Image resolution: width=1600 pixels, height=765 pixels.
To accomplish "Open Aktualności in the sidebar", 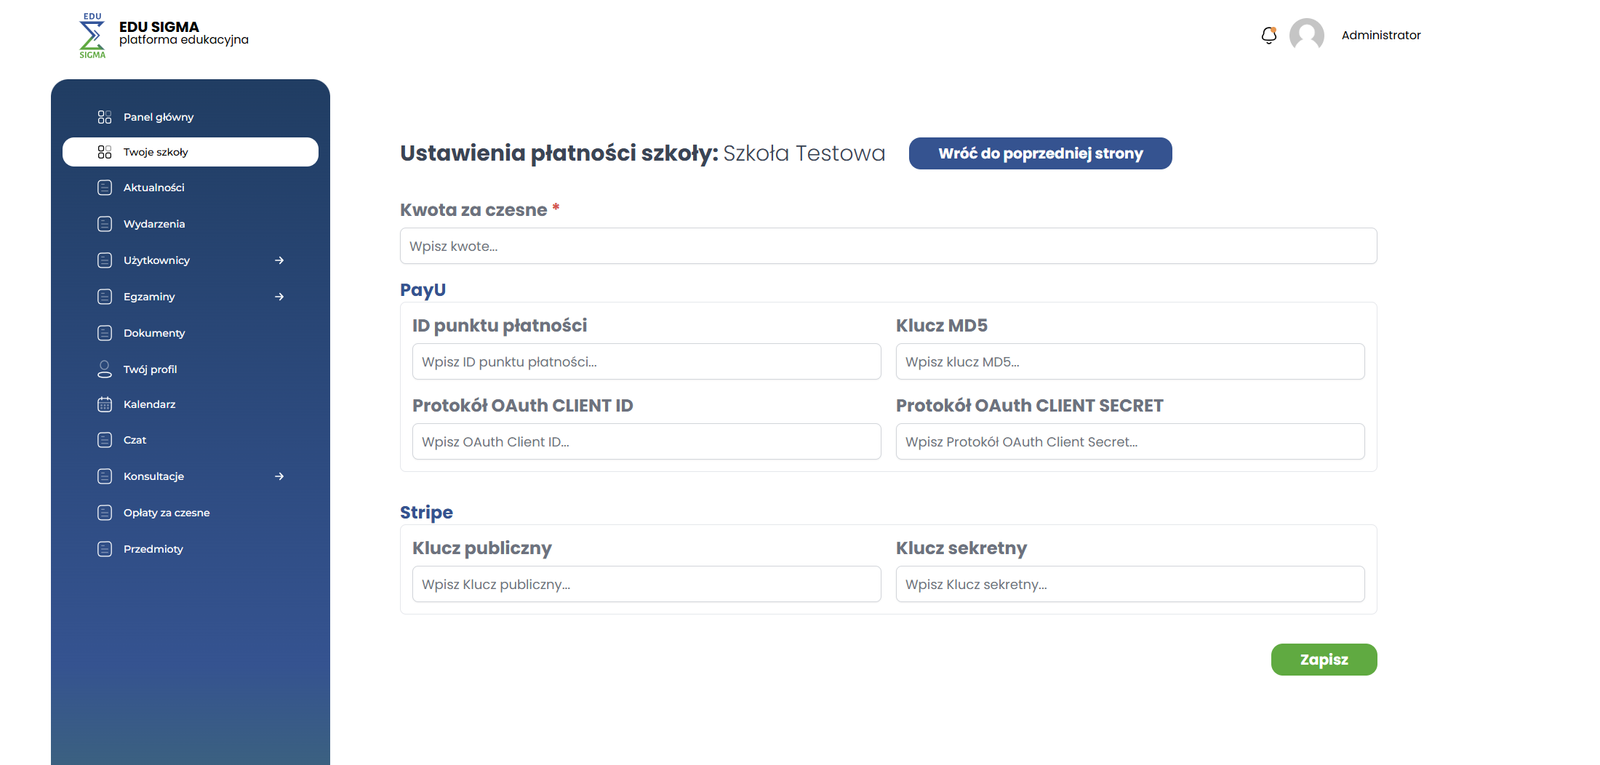I will [x=154, y=188].
